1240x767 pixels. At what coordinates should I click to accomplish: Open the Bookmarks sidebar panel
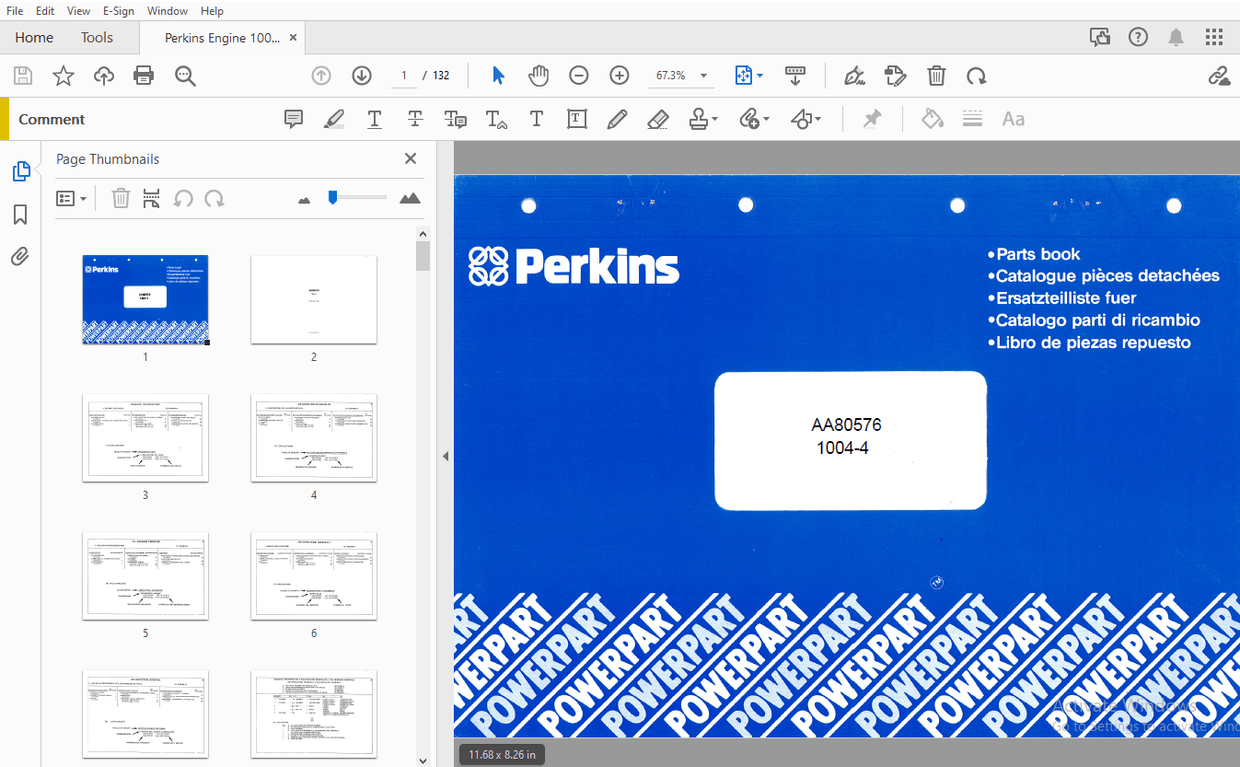click(21, 213)
